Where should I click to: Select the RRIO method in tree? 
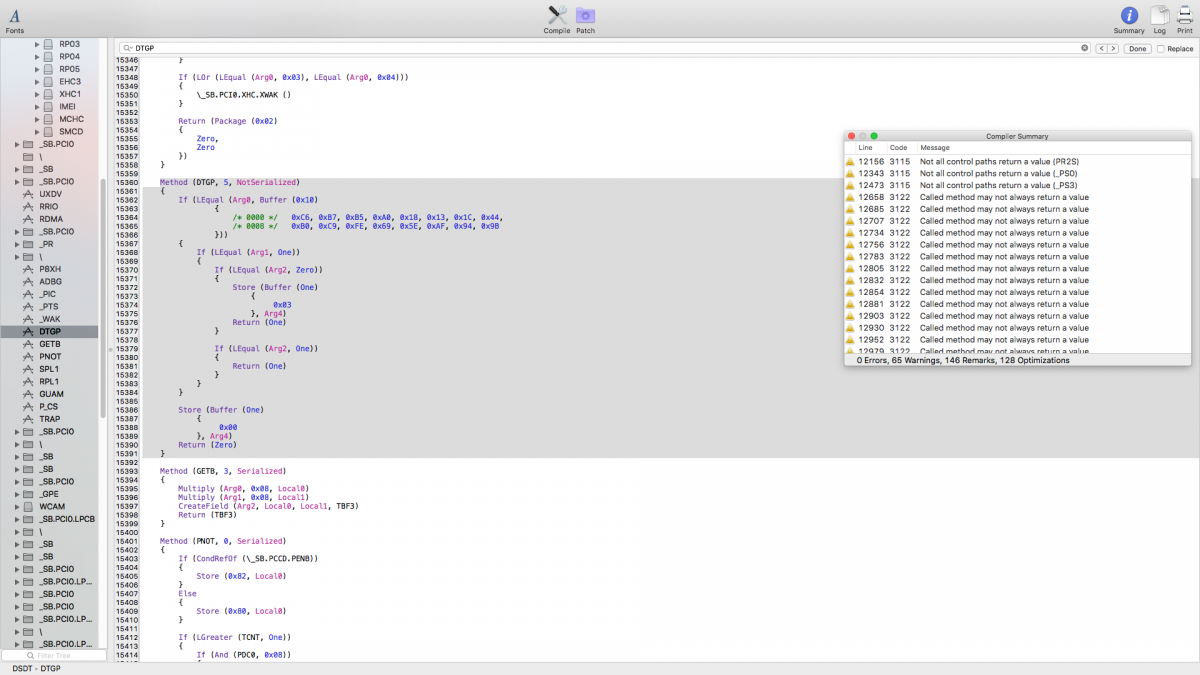[48, 206]
